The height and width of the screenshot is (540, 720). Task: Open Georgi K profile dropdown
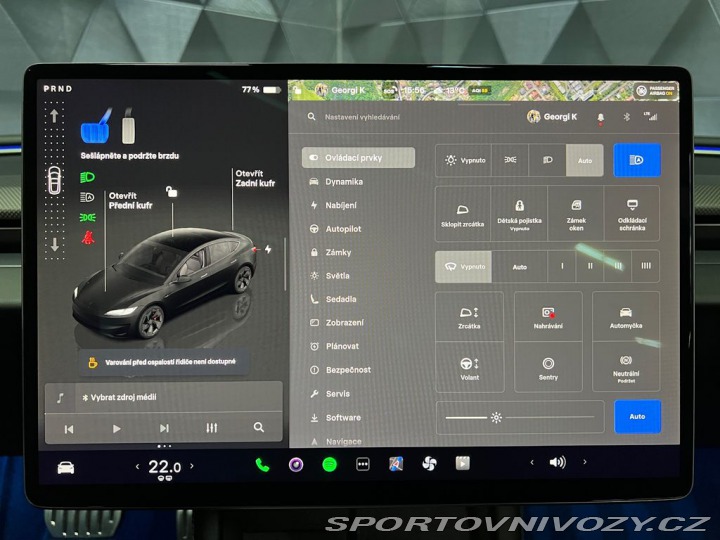tap(552, 117)
